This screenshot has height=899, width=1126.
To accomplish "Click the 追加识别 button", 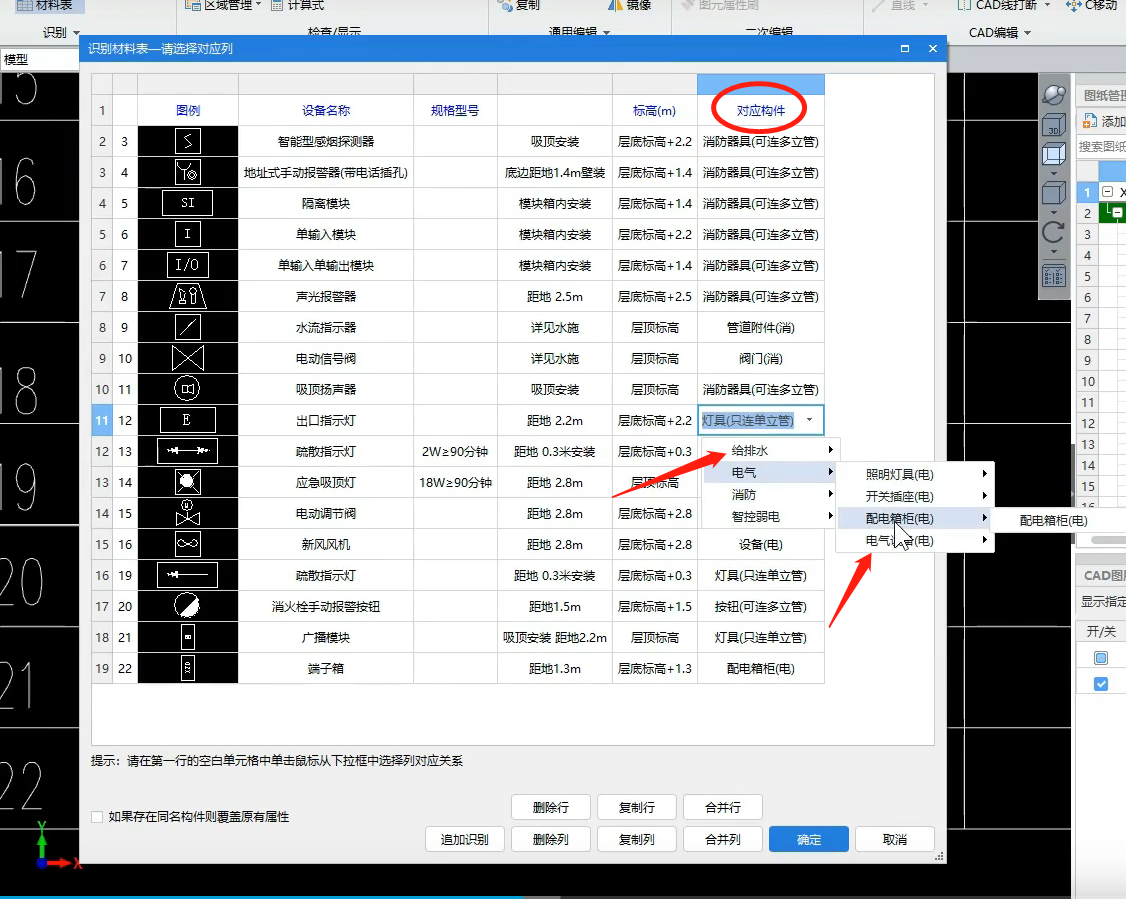I will 464,839.
